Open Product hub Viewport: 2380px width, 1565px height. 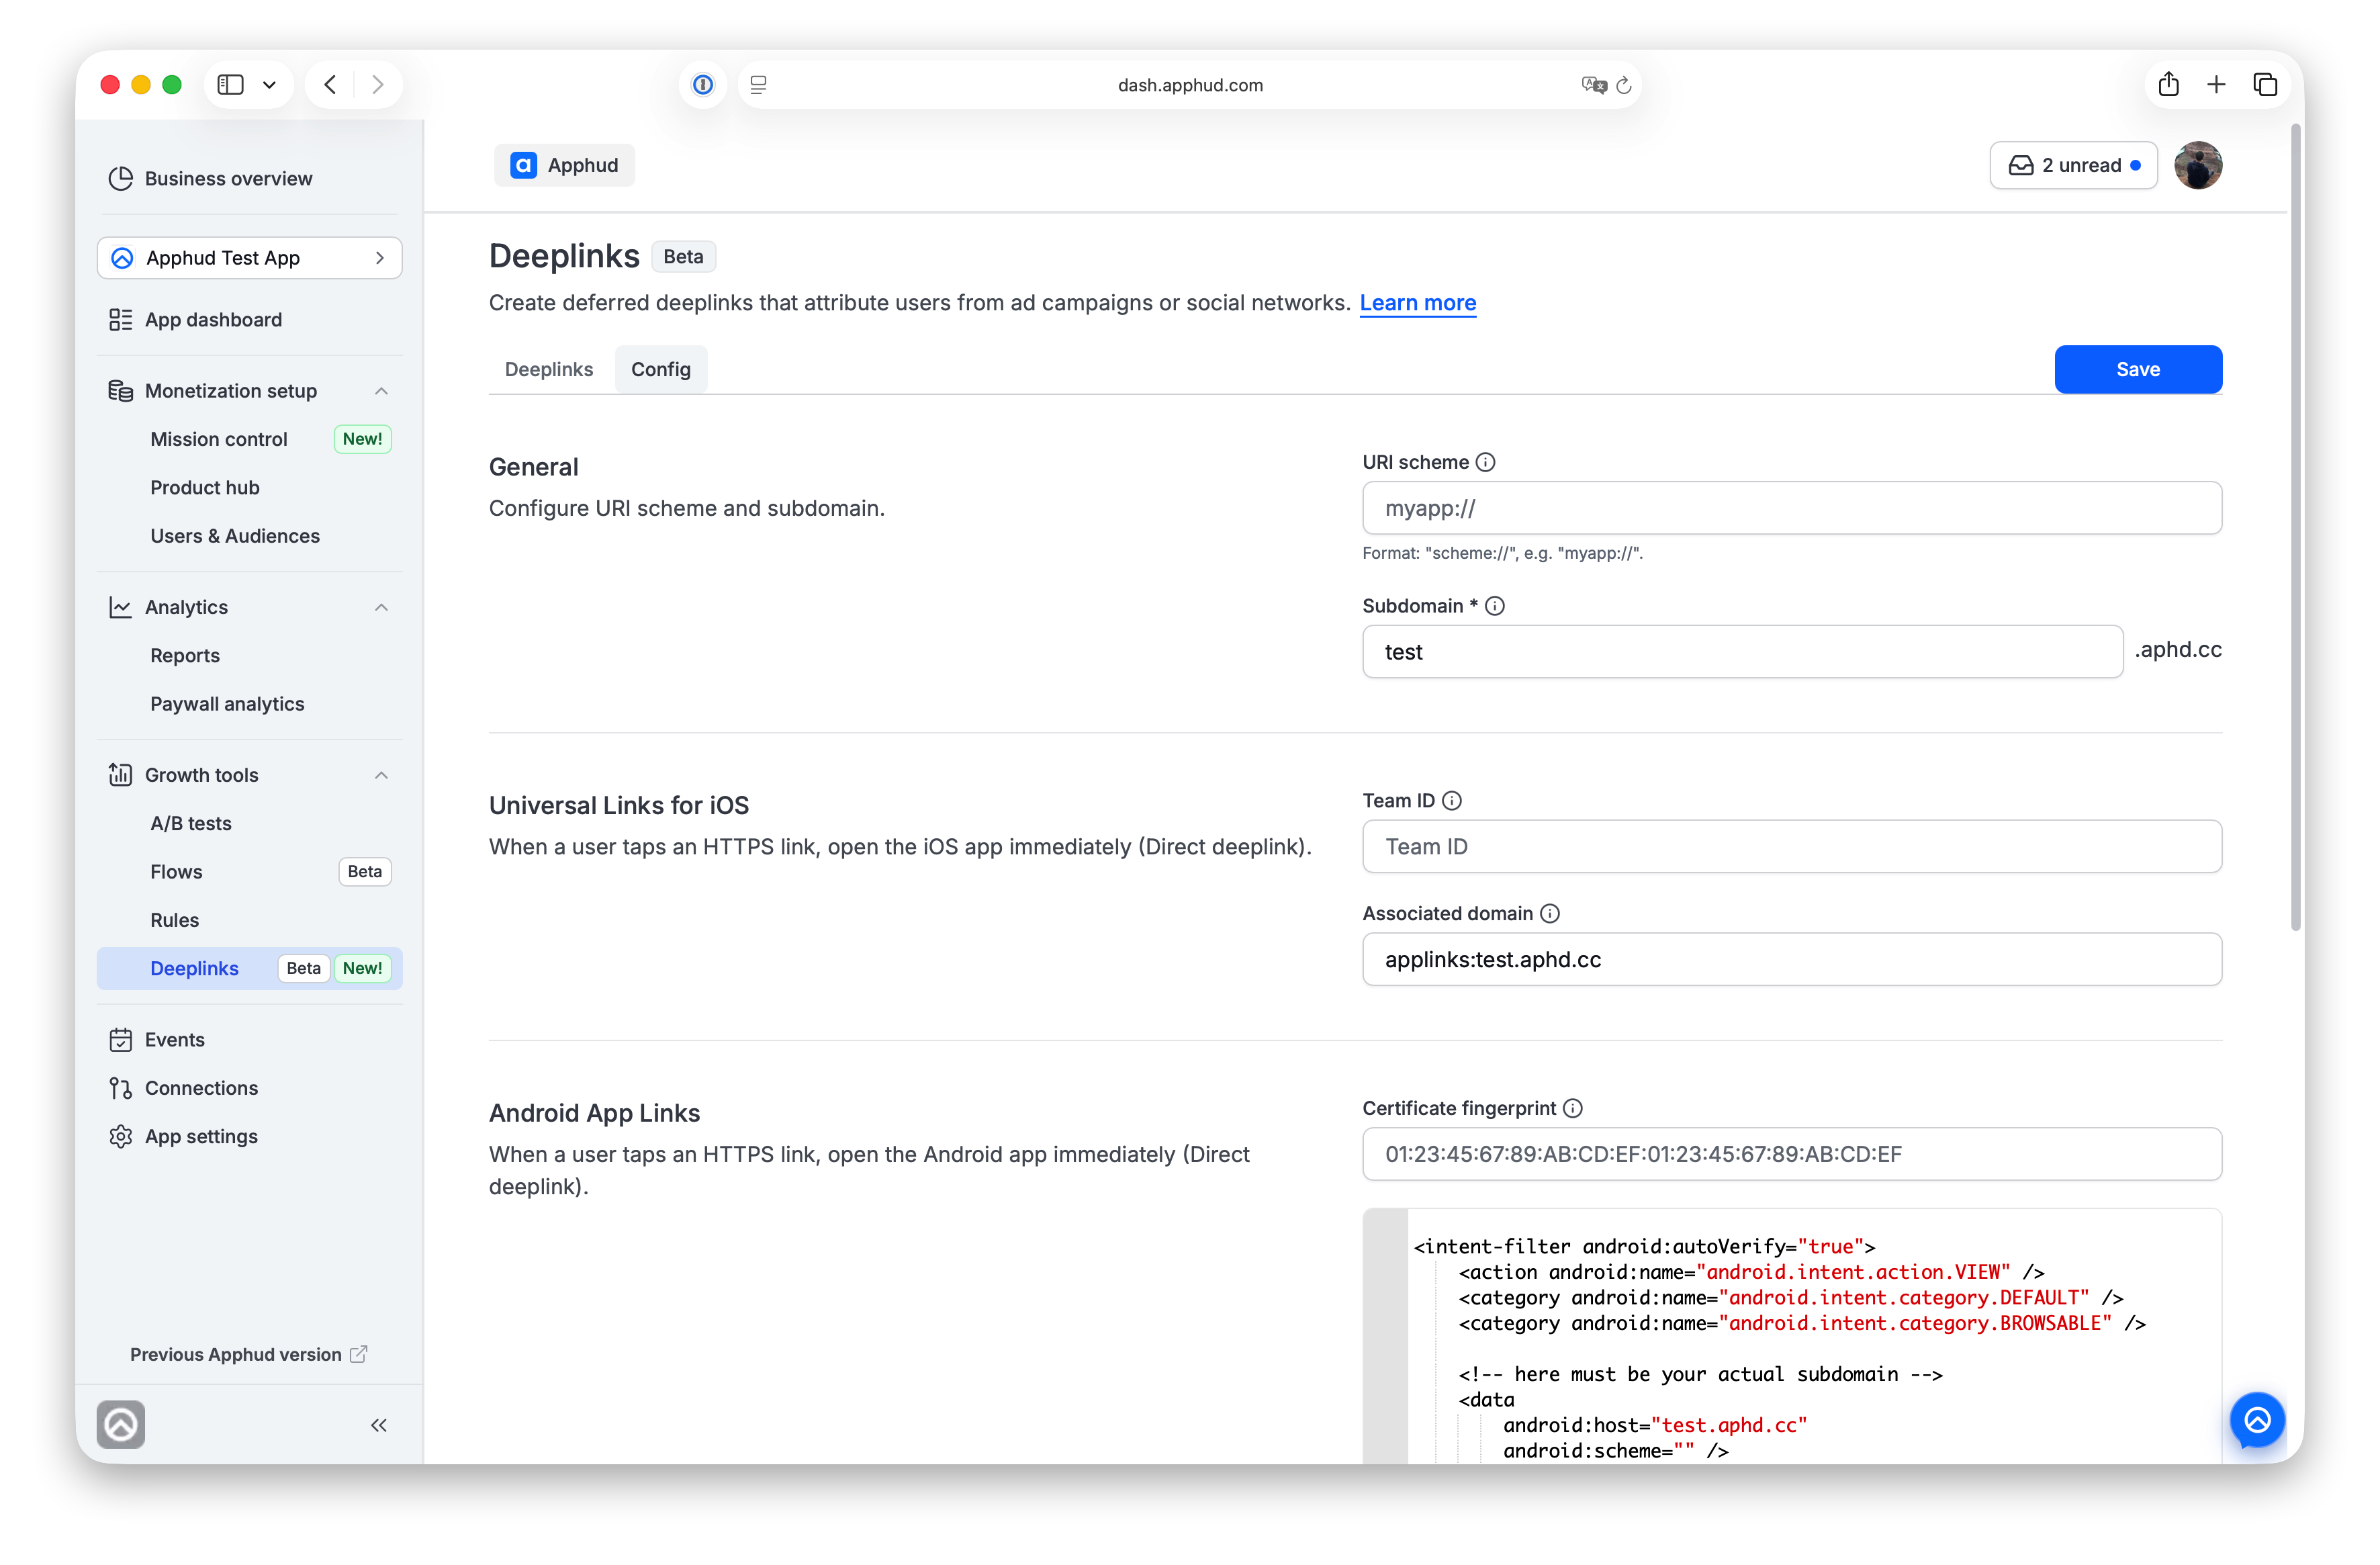(x=205, y=488)
